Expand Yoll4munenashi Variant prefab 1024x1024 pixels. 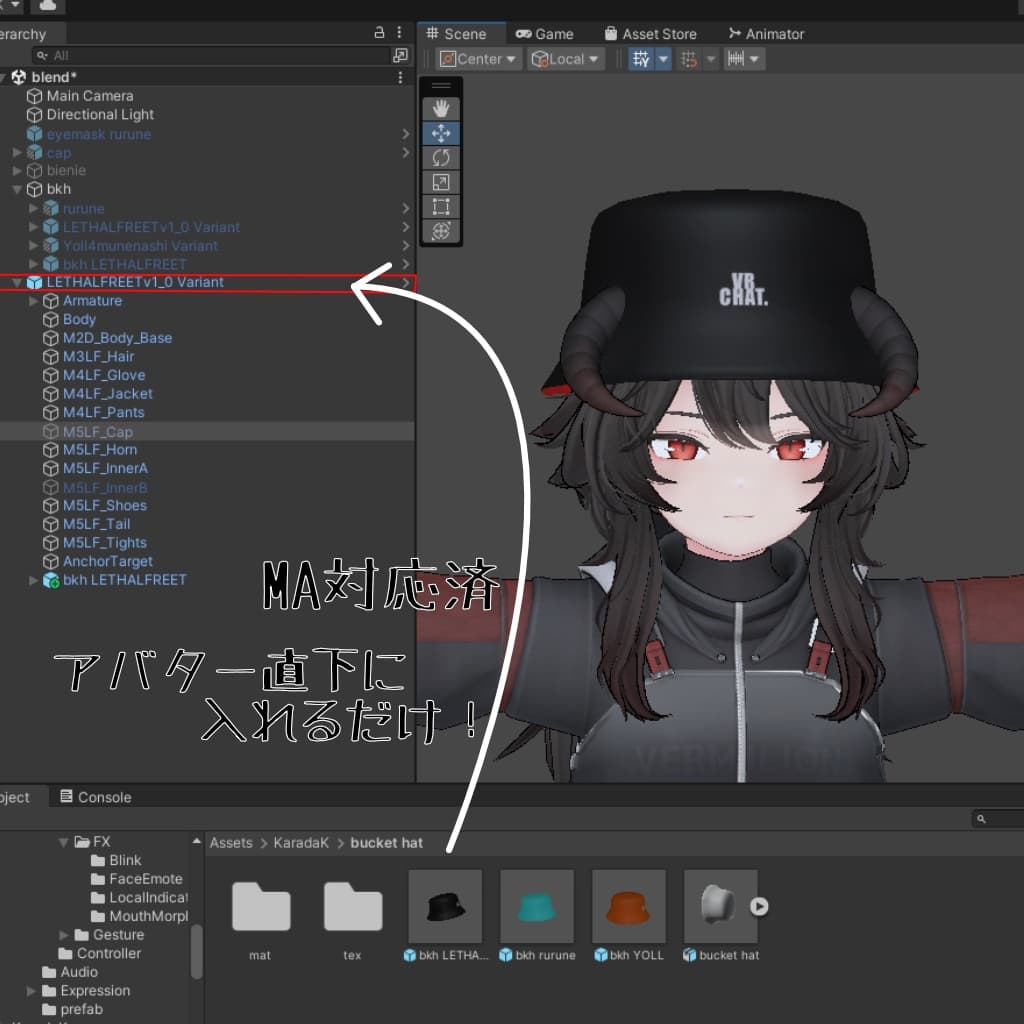click(34, 246)
